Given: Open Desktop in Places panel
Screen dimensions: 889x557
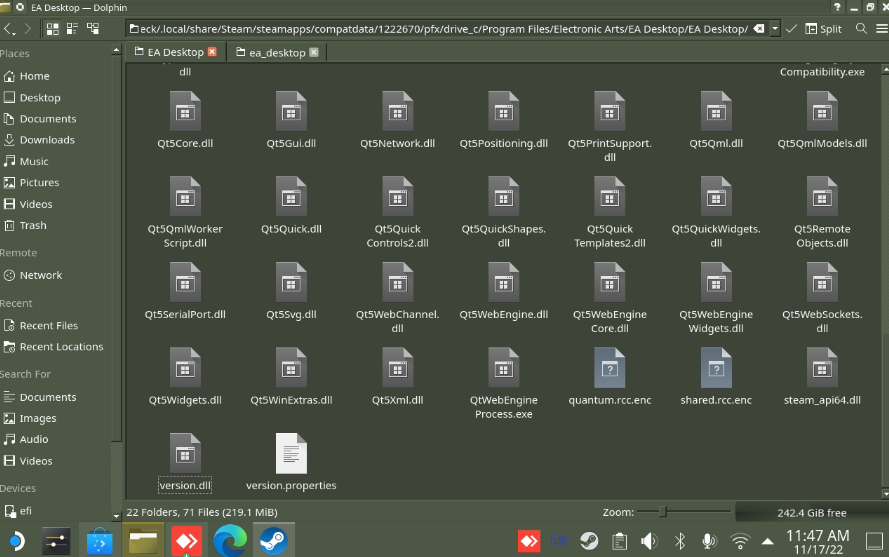Looking at the screenshot, I should click(x=40, y=98).
